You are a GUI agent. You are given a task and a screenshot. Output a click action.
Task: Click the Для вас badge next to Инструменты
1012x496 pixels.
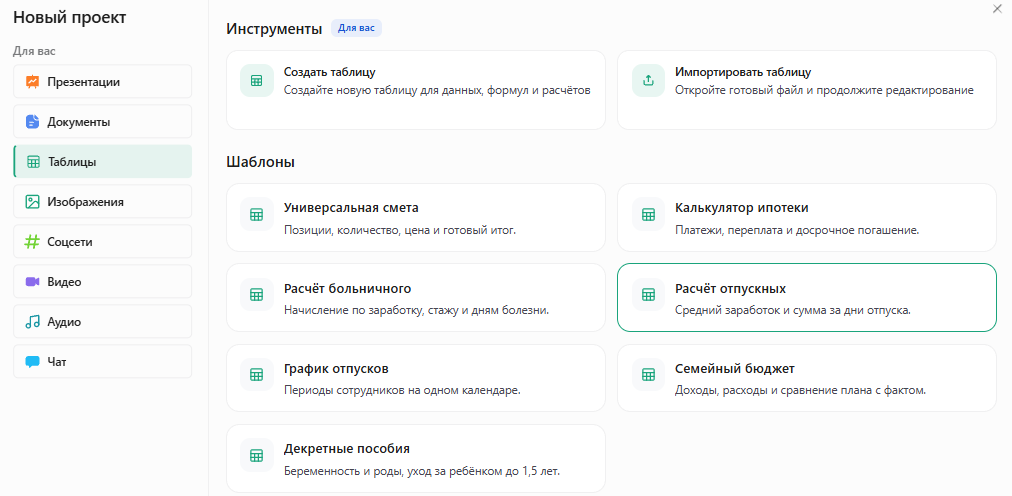pos(356,28)
